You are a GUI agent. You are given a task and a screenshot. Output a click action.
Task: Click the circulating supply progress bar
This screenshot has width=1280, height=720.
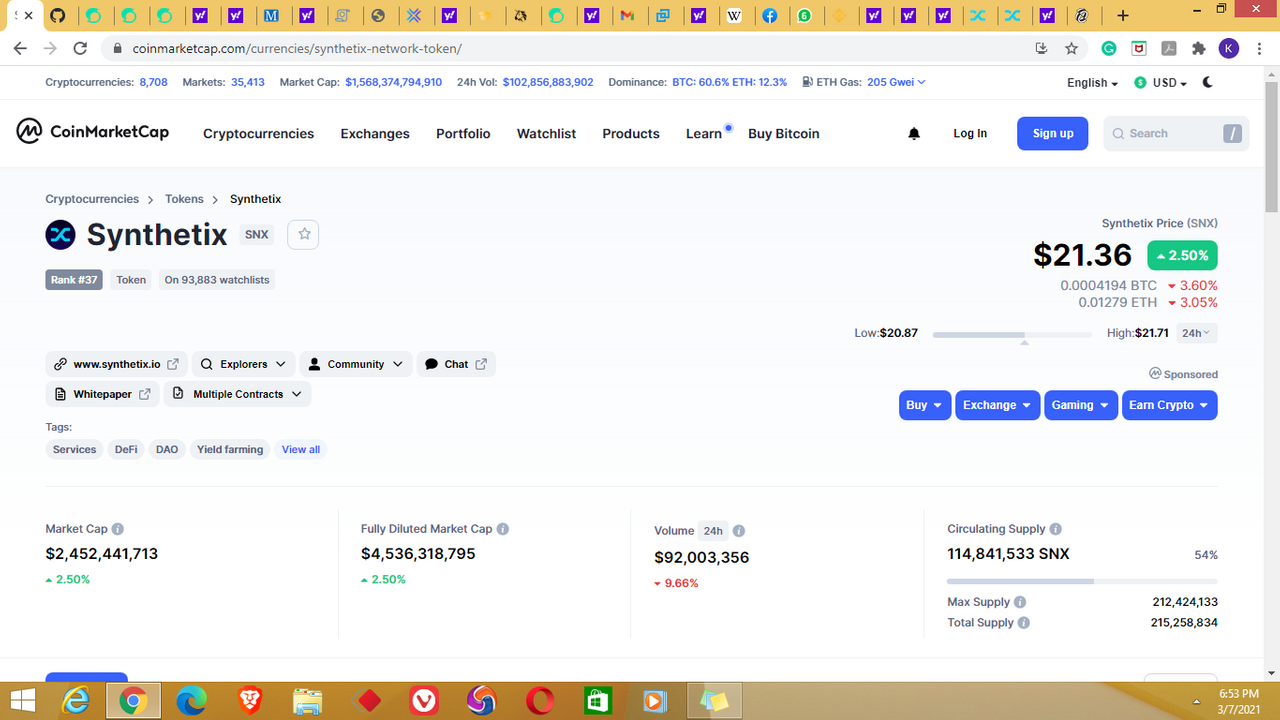[x=1082, y=581]
